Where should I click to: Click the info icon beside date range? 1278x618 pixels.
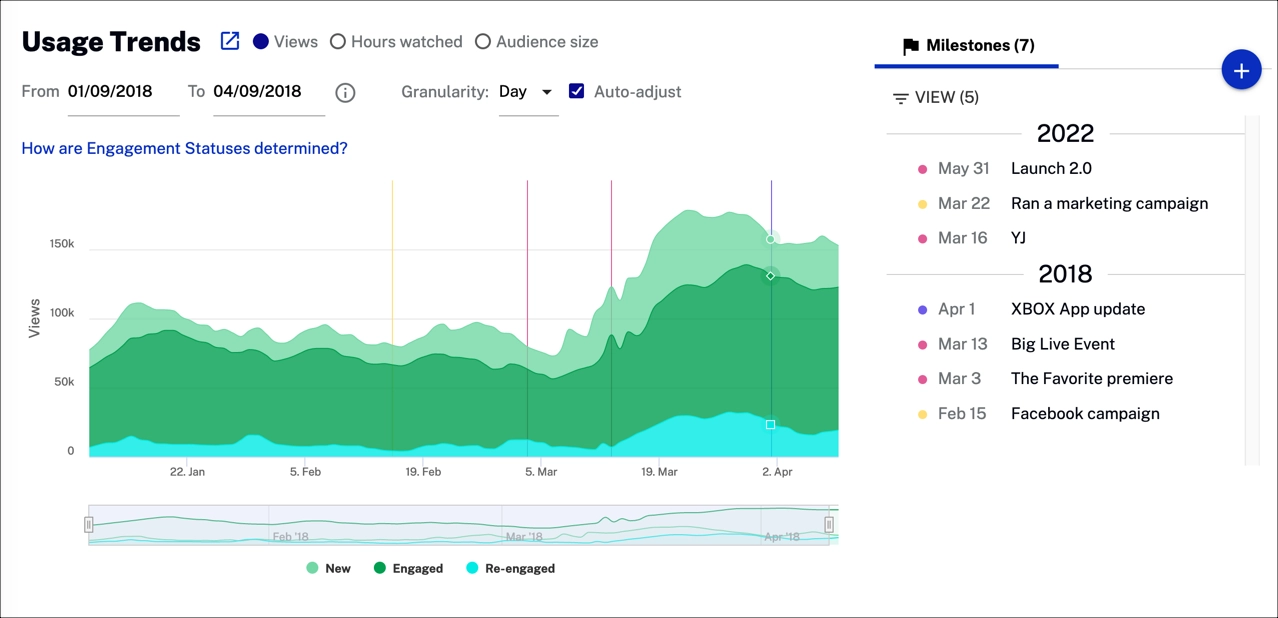pos(345,92)
